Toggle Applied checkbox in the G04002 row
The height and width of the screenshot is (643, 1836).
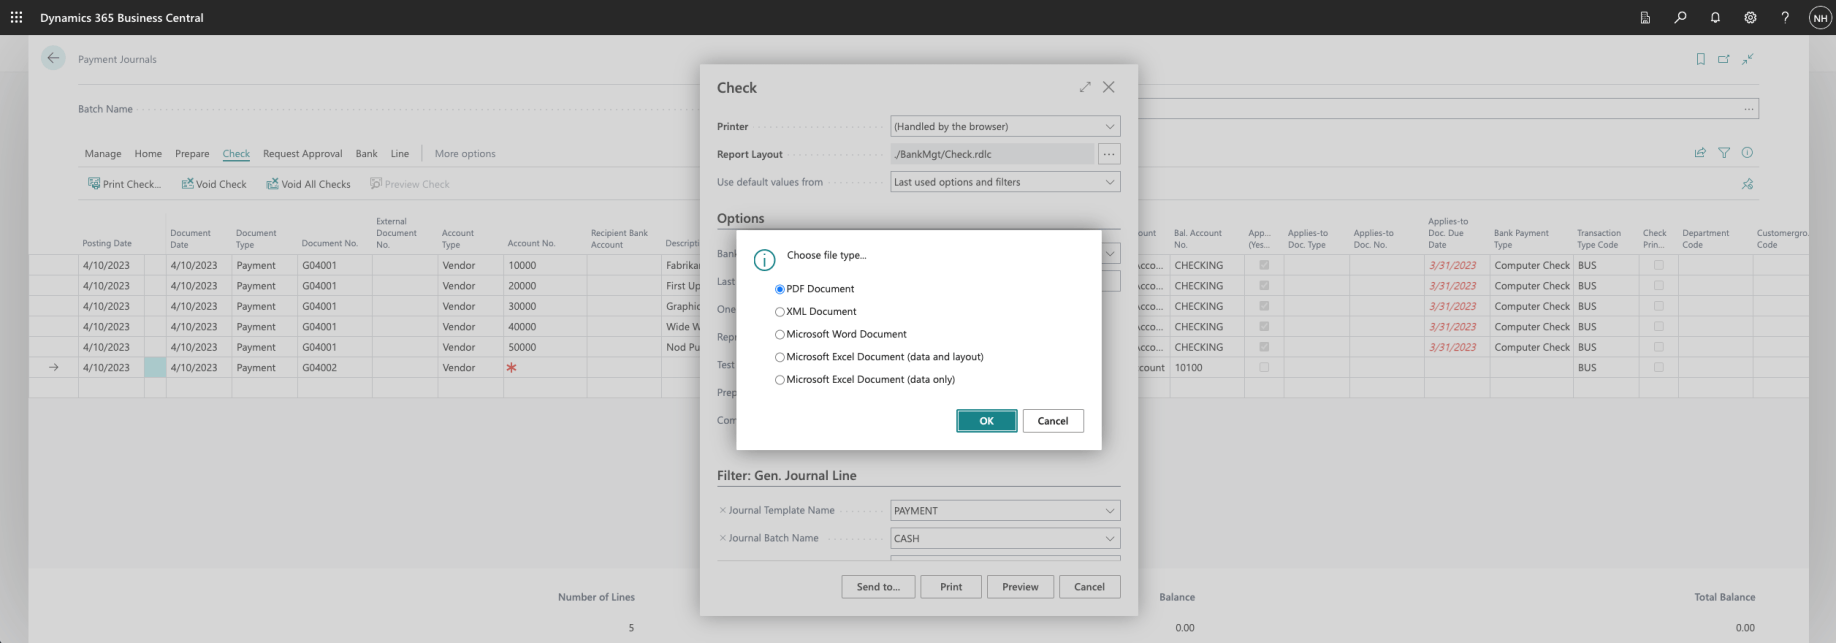click(1264, 367)
